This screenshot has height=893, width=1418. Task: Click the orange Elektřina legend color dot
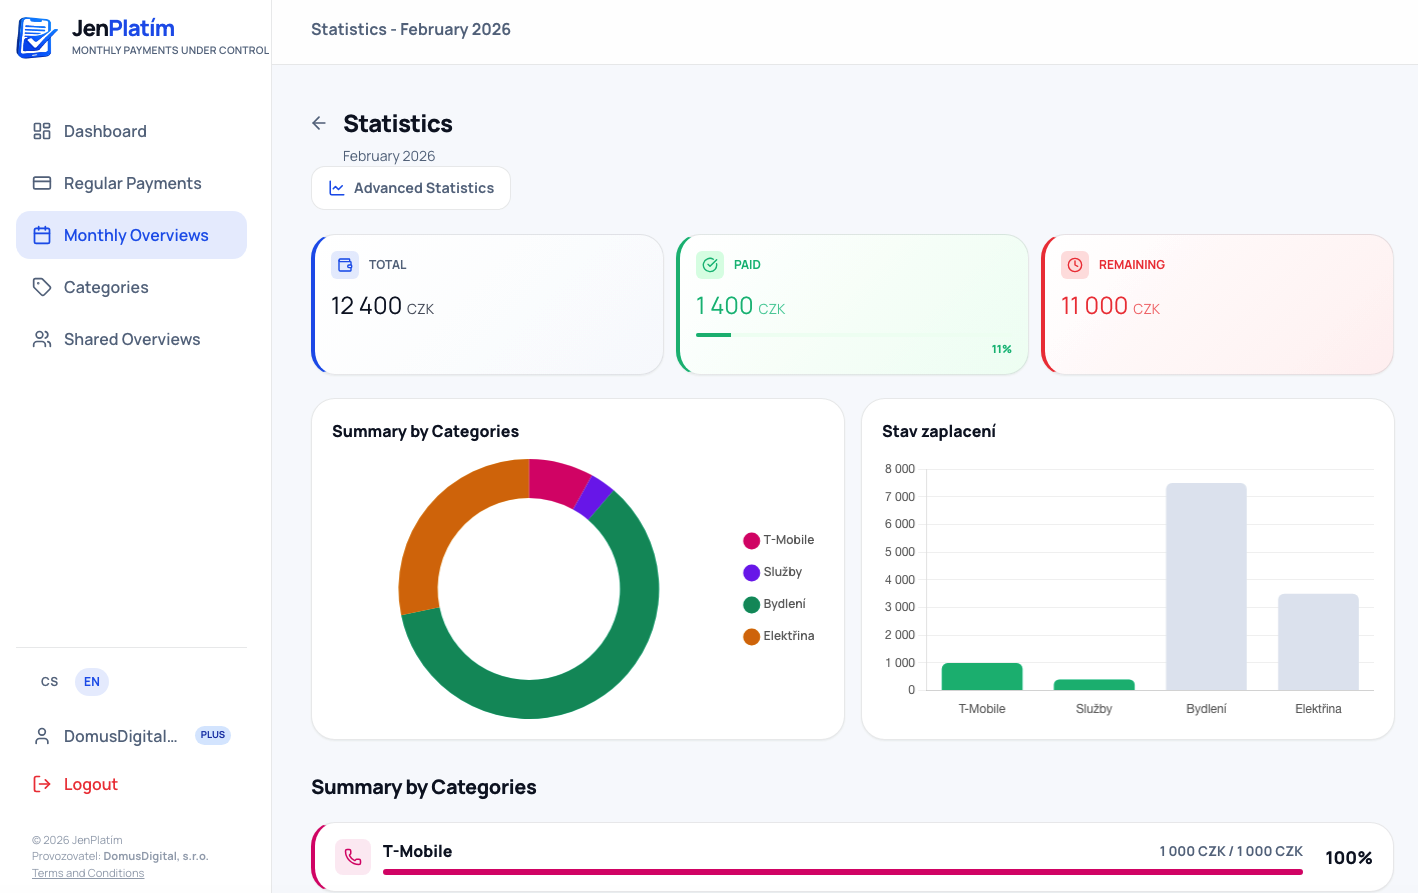(751, 637)
